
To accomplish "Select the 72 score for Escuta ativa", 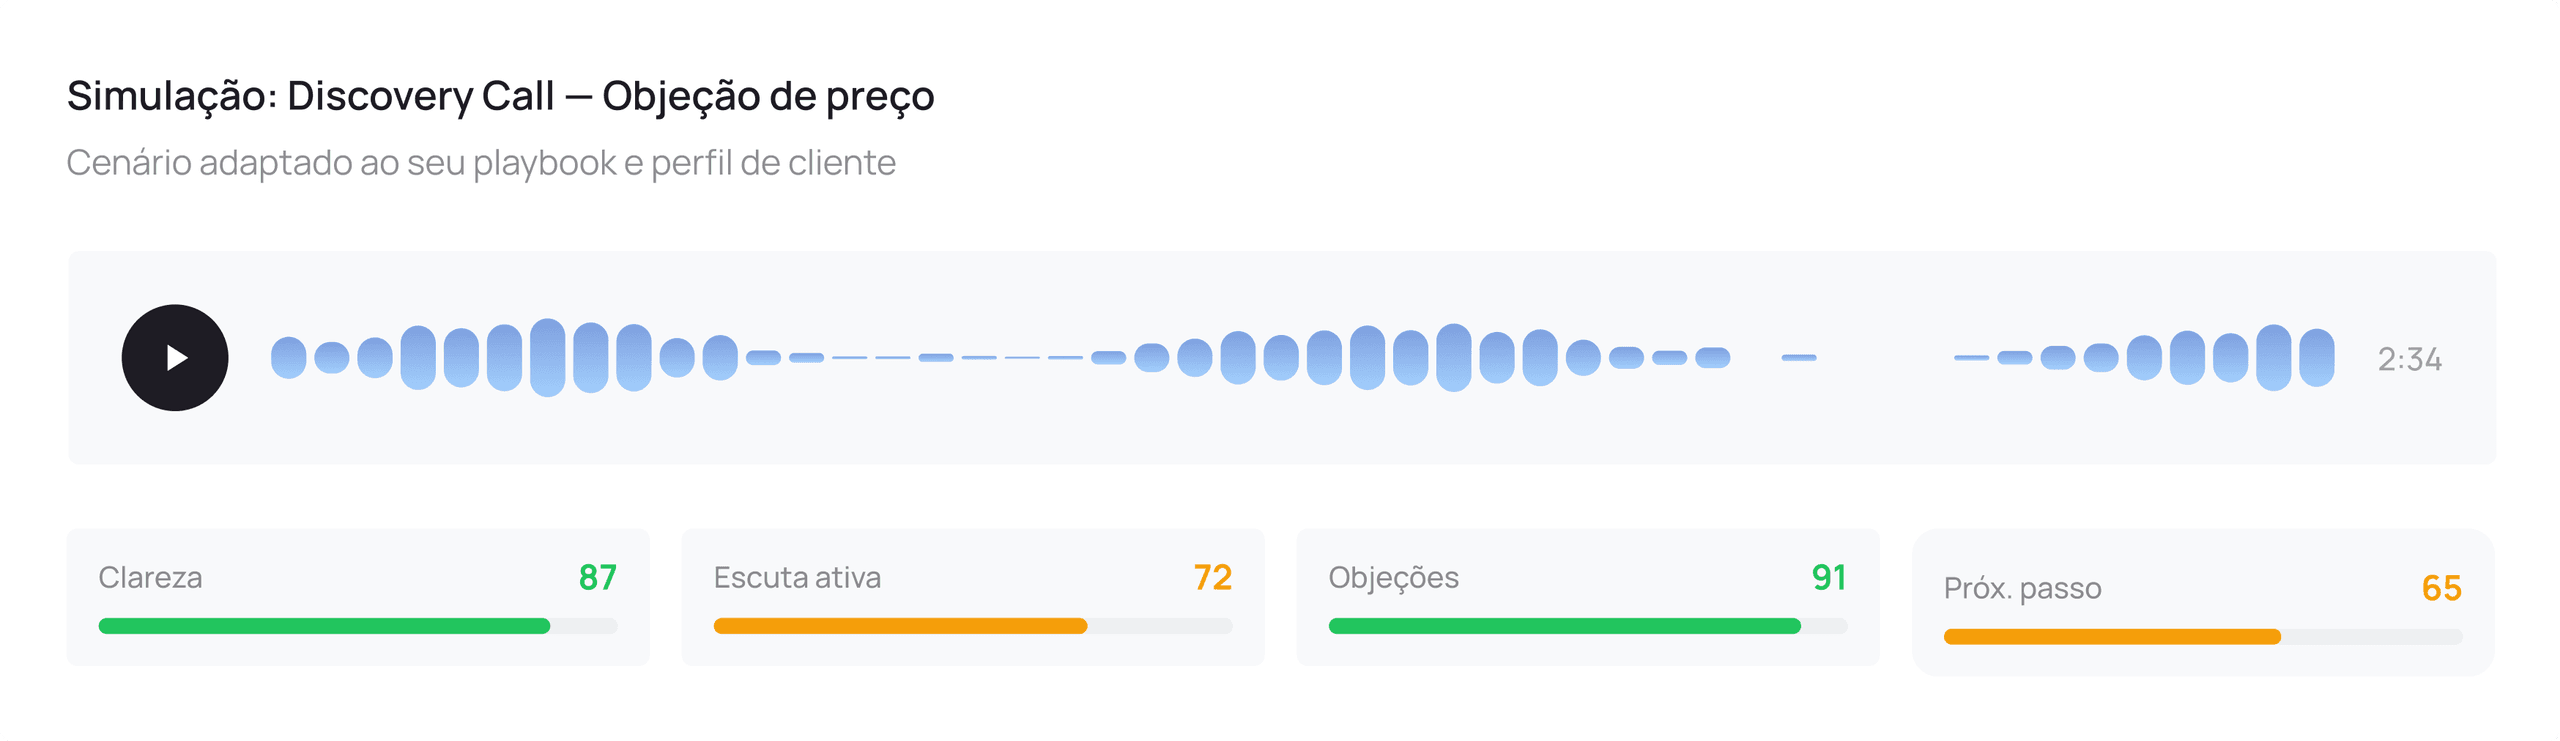I will point(1212,577).
